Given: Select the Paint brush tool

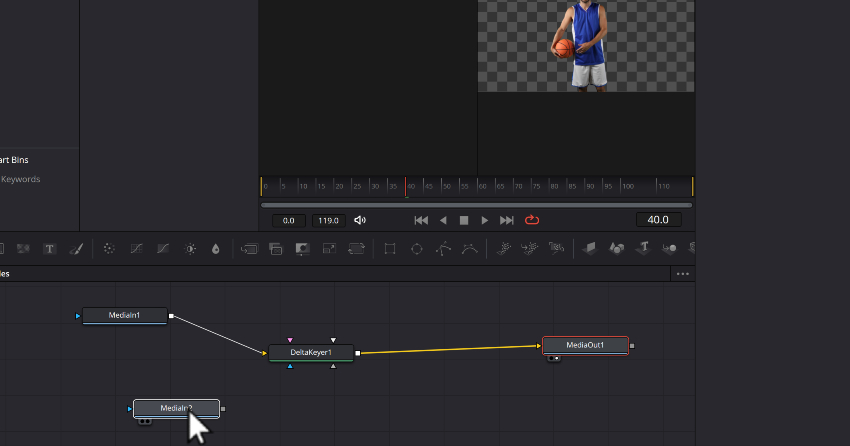Looking at the screenshot, I should (x=76, y=248).
